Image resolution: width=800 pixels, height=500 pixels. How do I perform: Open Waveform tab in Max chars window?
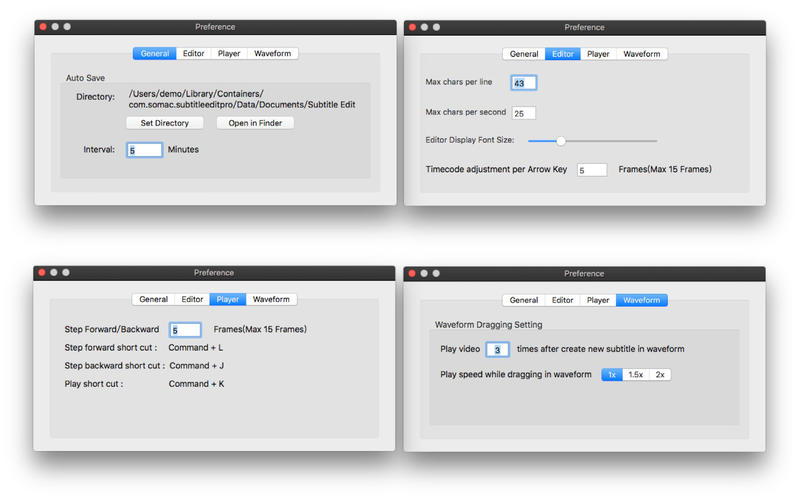tap(642, 54)
